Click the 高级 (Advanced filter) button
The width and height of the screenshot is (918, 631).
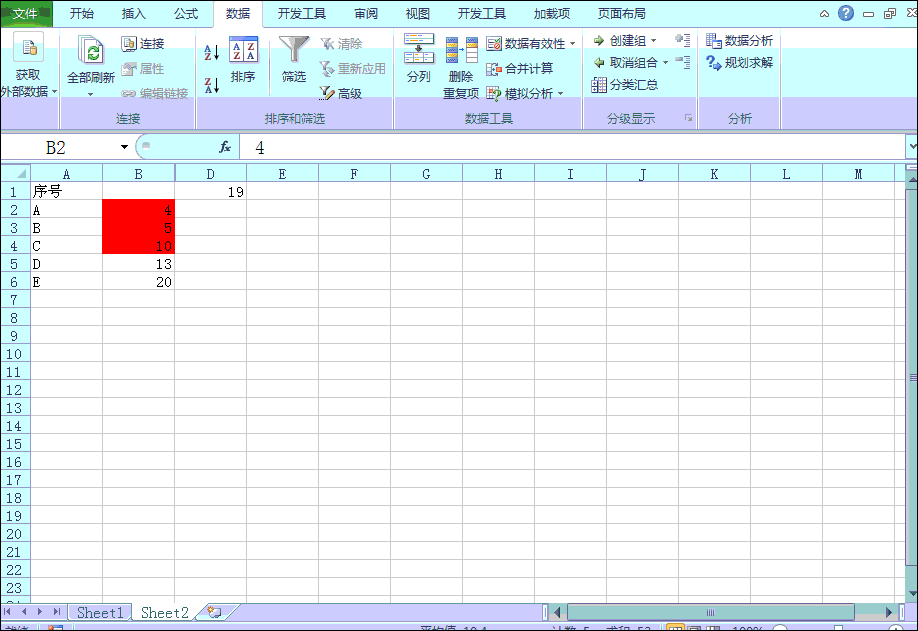341,93
